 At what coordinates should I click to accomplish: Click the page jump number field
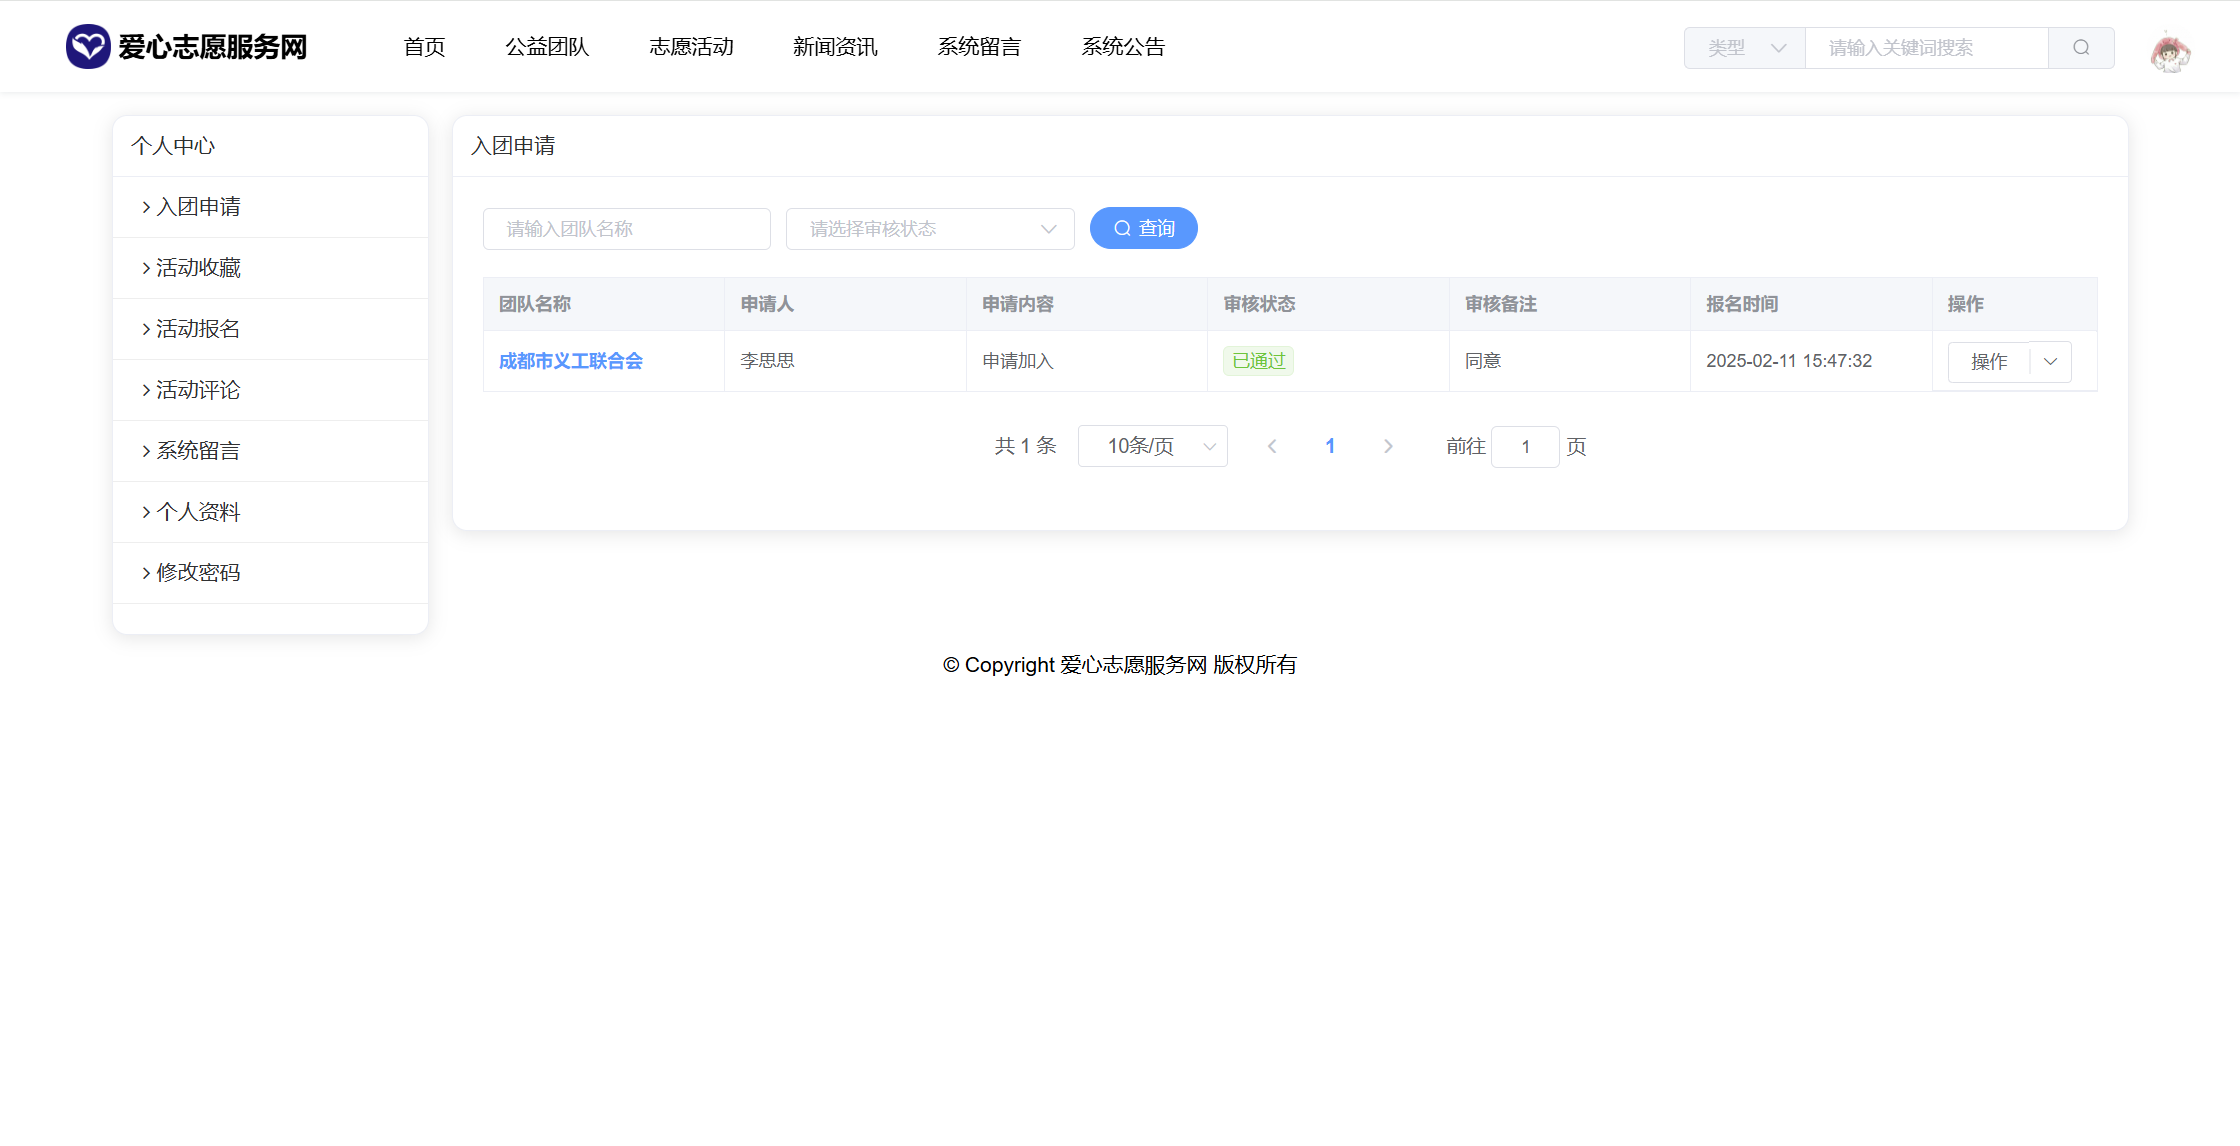pos(1525,447)
